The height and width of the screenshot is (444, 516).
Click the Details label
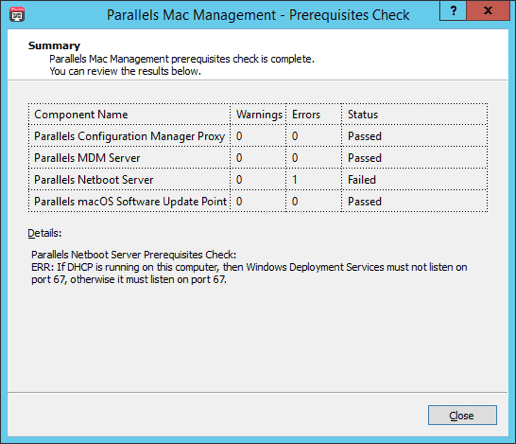click(45, 233)
